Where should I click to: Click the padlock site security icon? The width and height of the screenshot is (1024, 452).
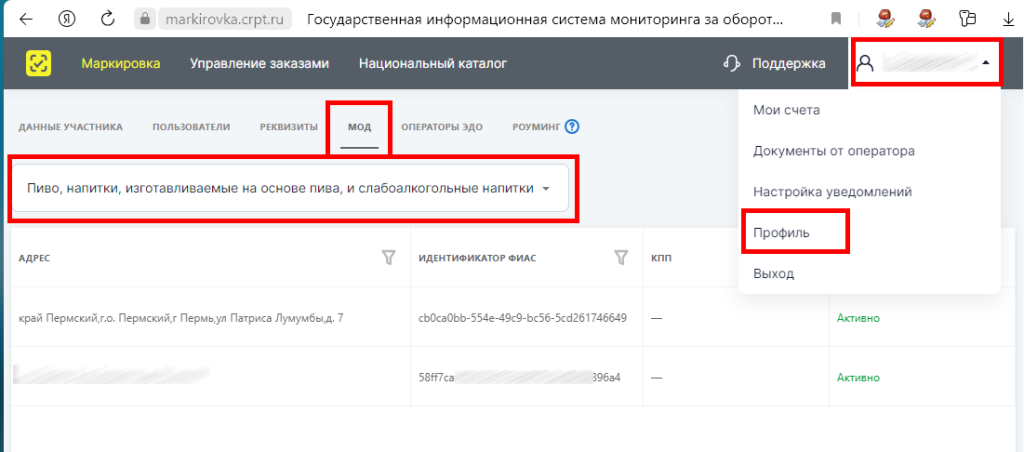pos(144,19)
